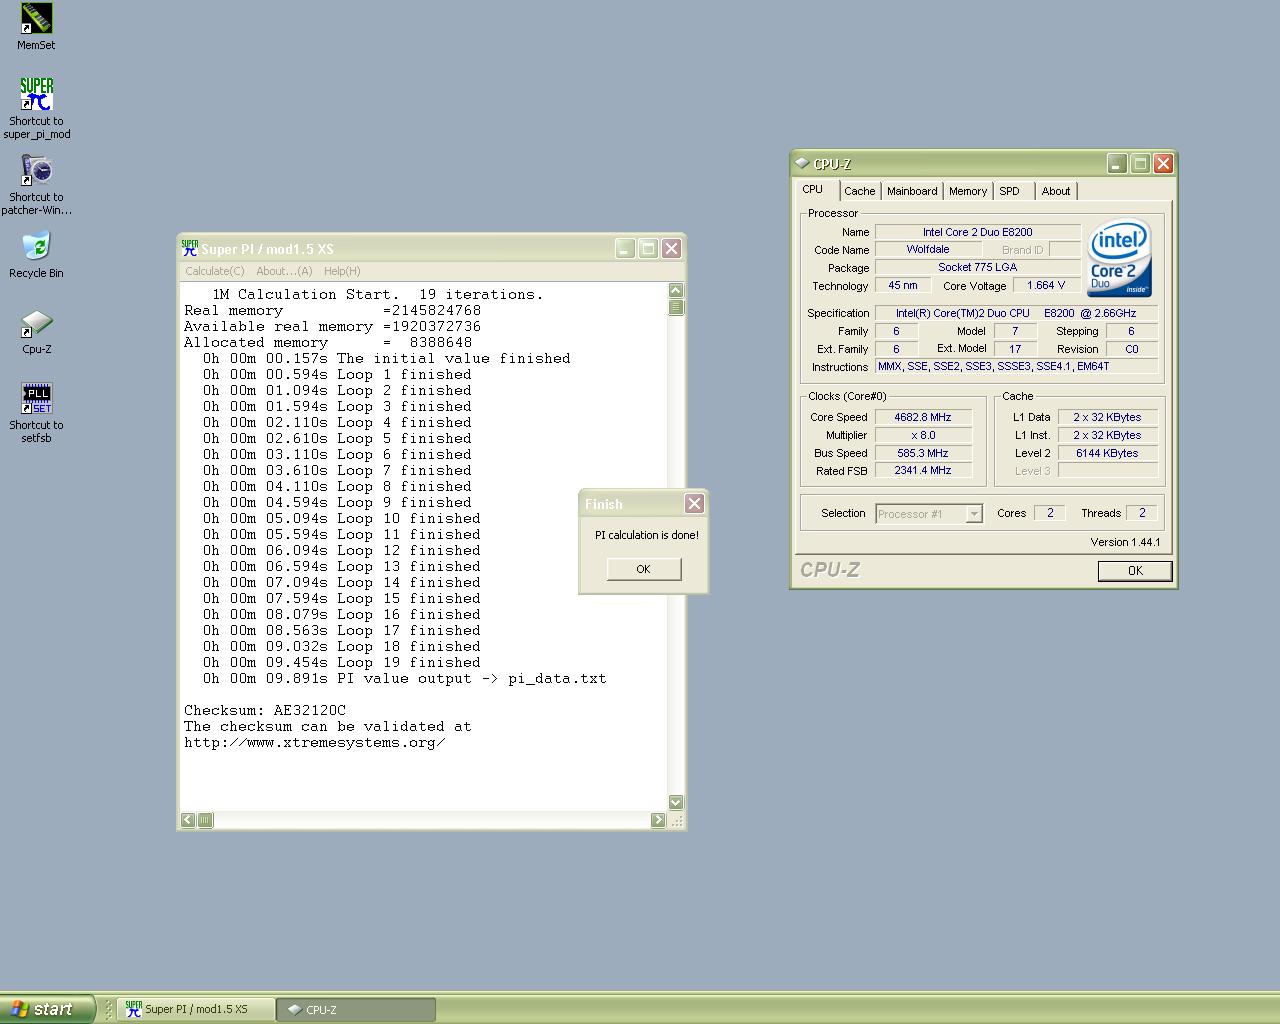1280x1024 pixels.
Task: Click OK in the CPU-Z window
Action: [x=1135, y=570]
